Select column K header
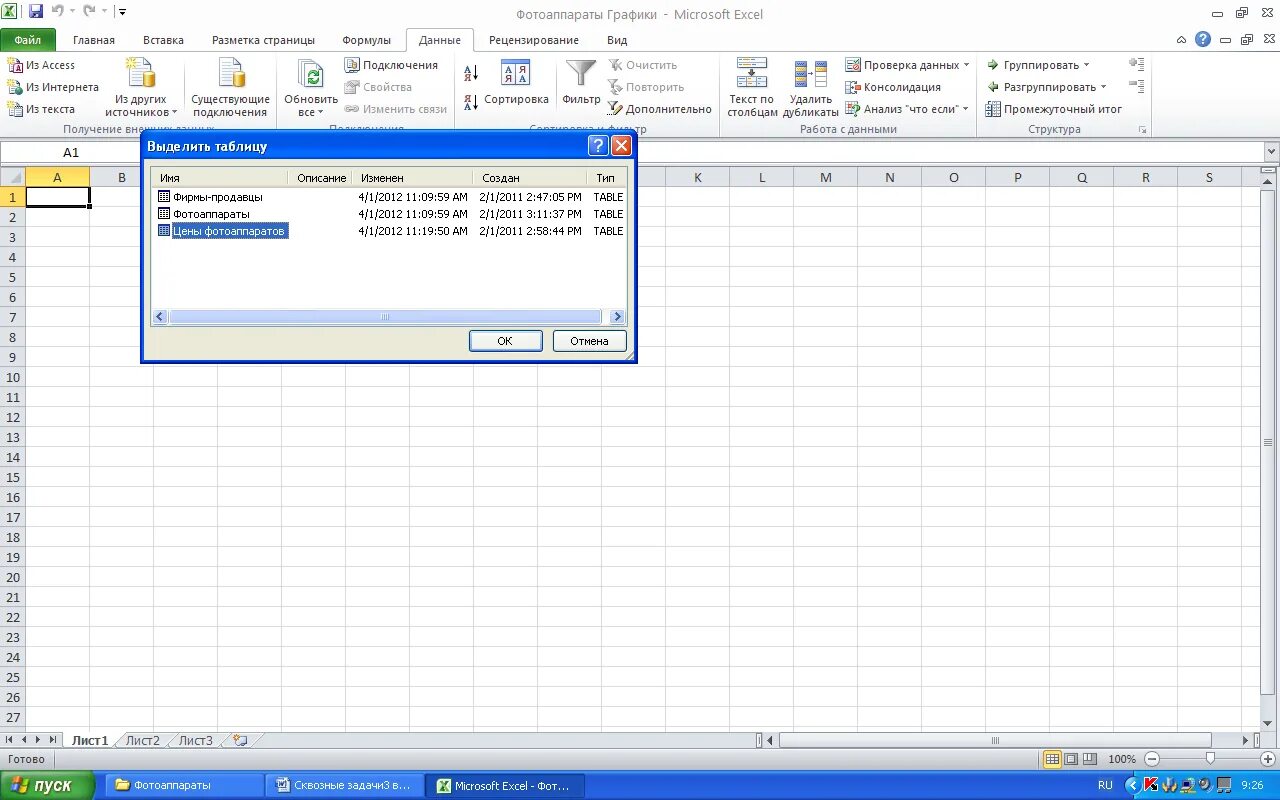 click(x=697, y=177)
